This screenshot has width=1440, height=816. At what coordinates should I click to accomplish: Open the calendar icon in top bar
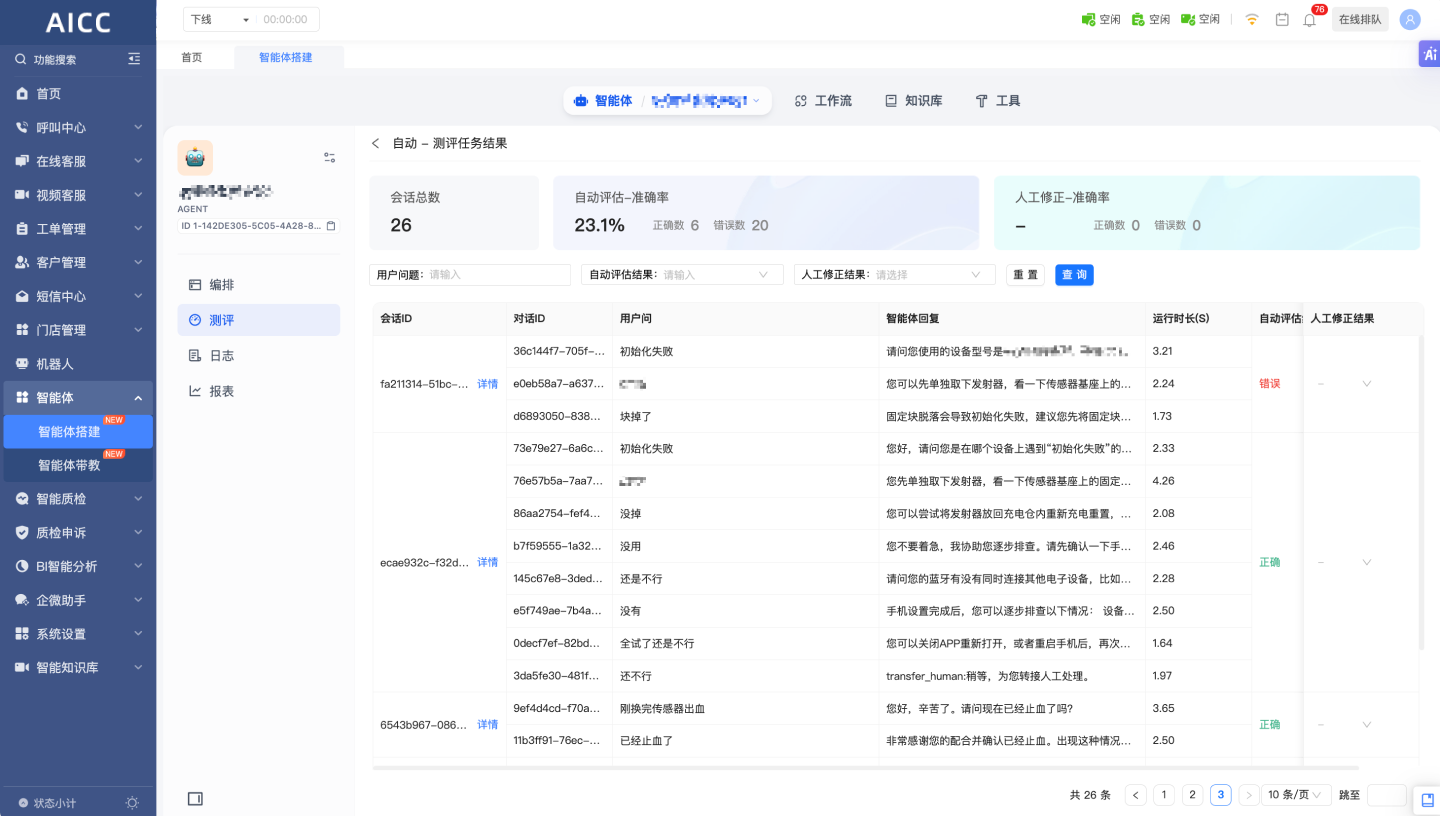coord(1282,20)
